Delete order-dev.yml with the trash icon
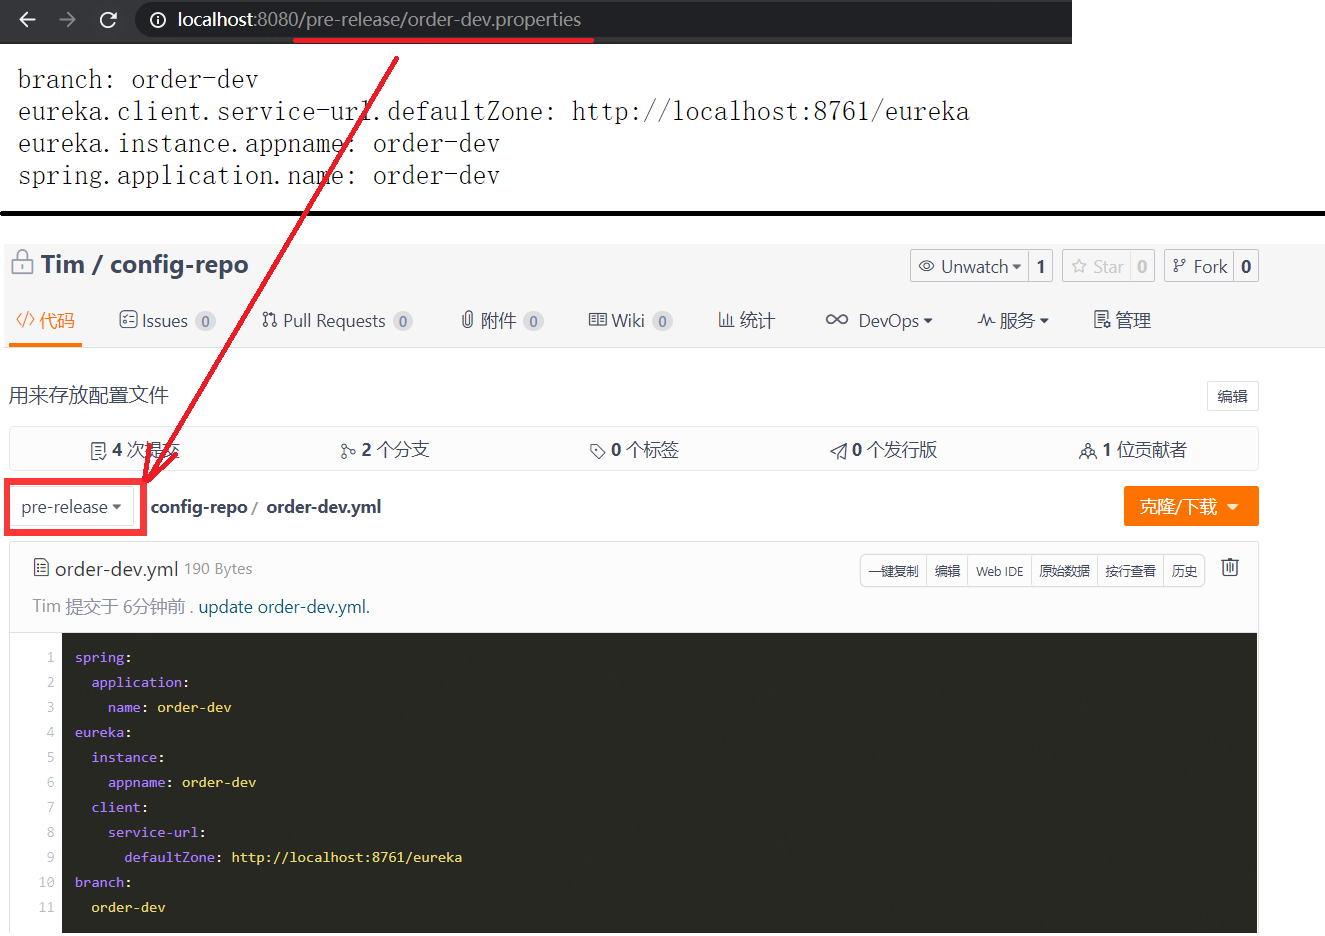The width and height of the screenshot is (1325, 936). 1230,568
